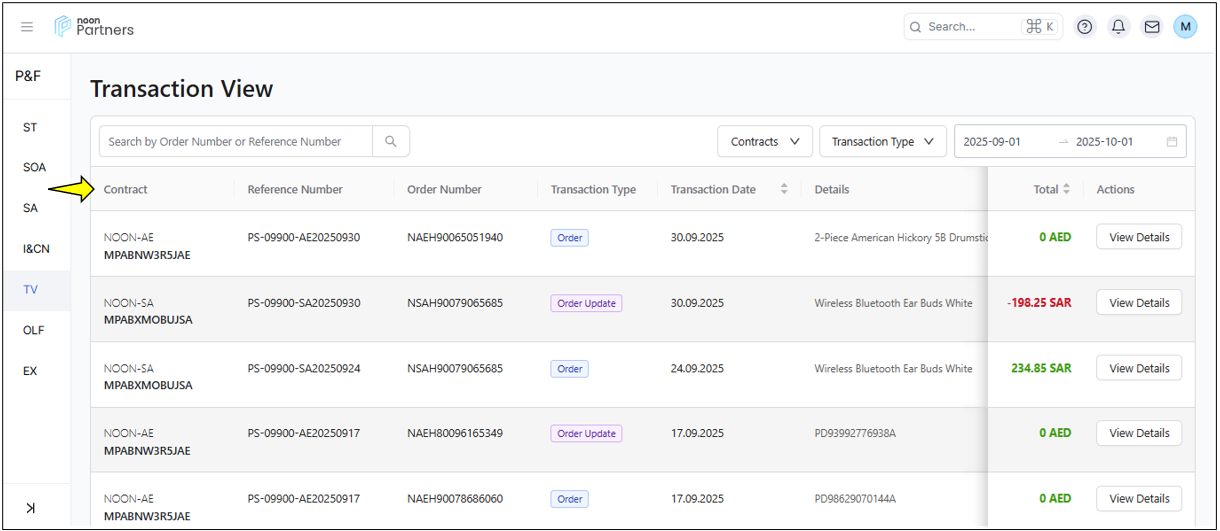Select the SOA sidebar item
Screen dimensions: 1220x531
34,168
